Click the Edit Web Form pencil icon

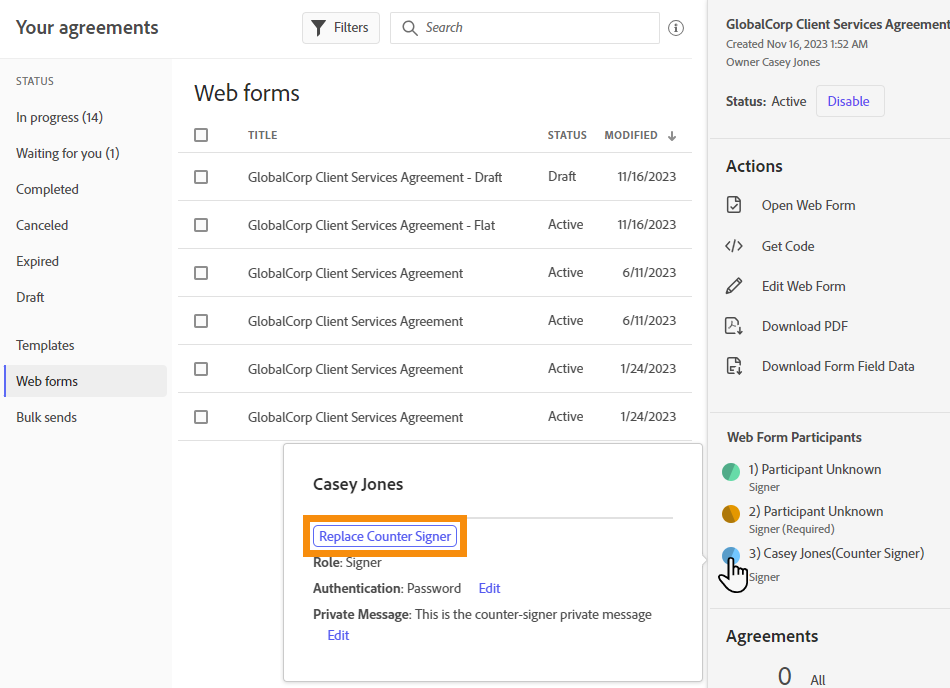[734, 286]
